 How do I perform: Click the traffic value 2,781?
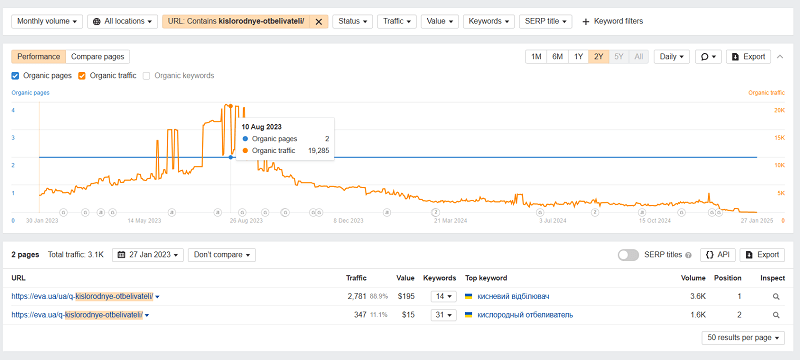[x=357, y=296]
